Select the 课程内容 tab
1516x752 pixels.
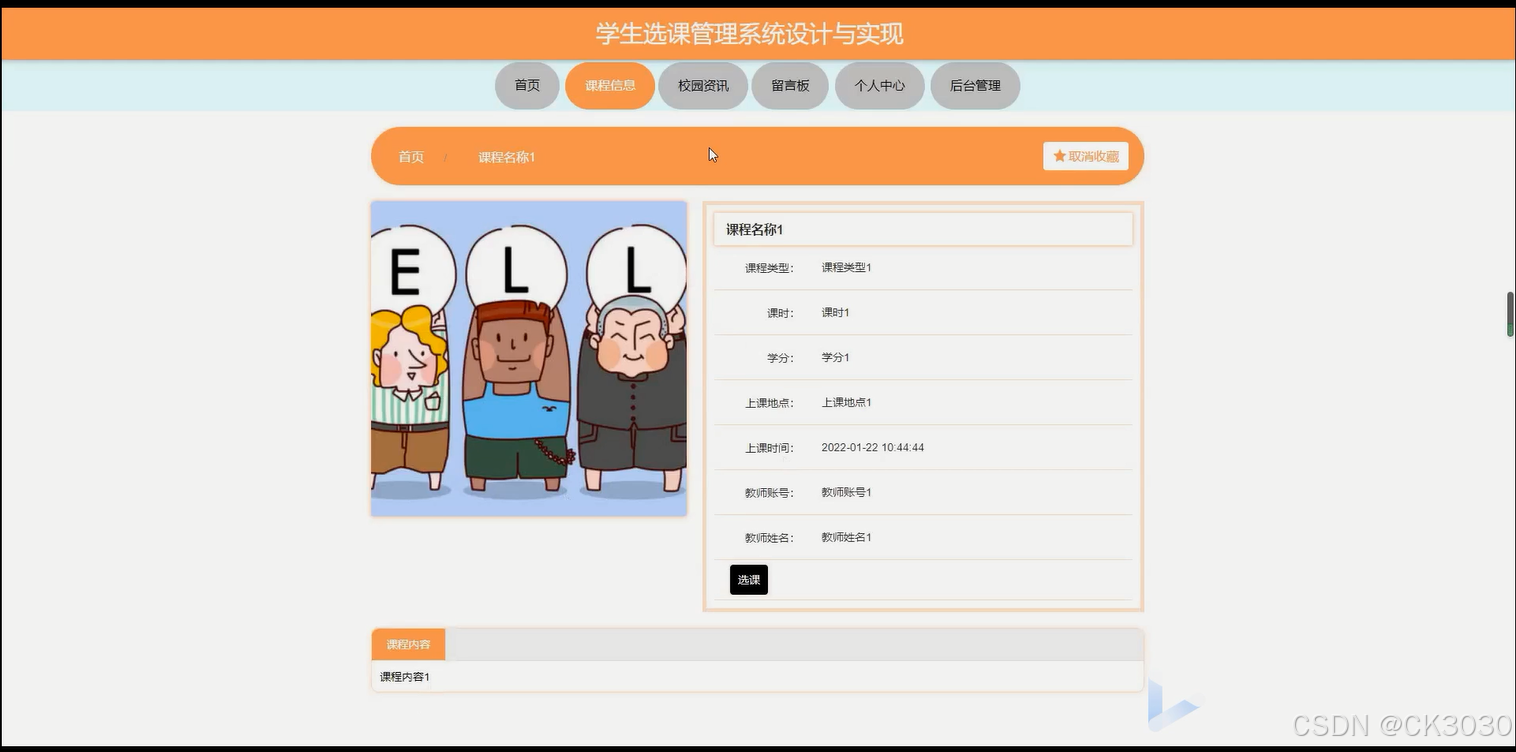point(408,645)
